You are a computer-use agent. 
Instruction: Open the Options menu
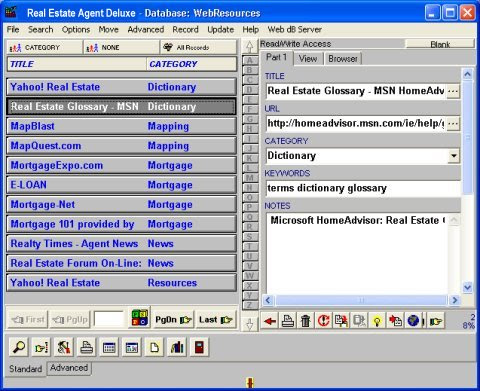pos(76,29)
